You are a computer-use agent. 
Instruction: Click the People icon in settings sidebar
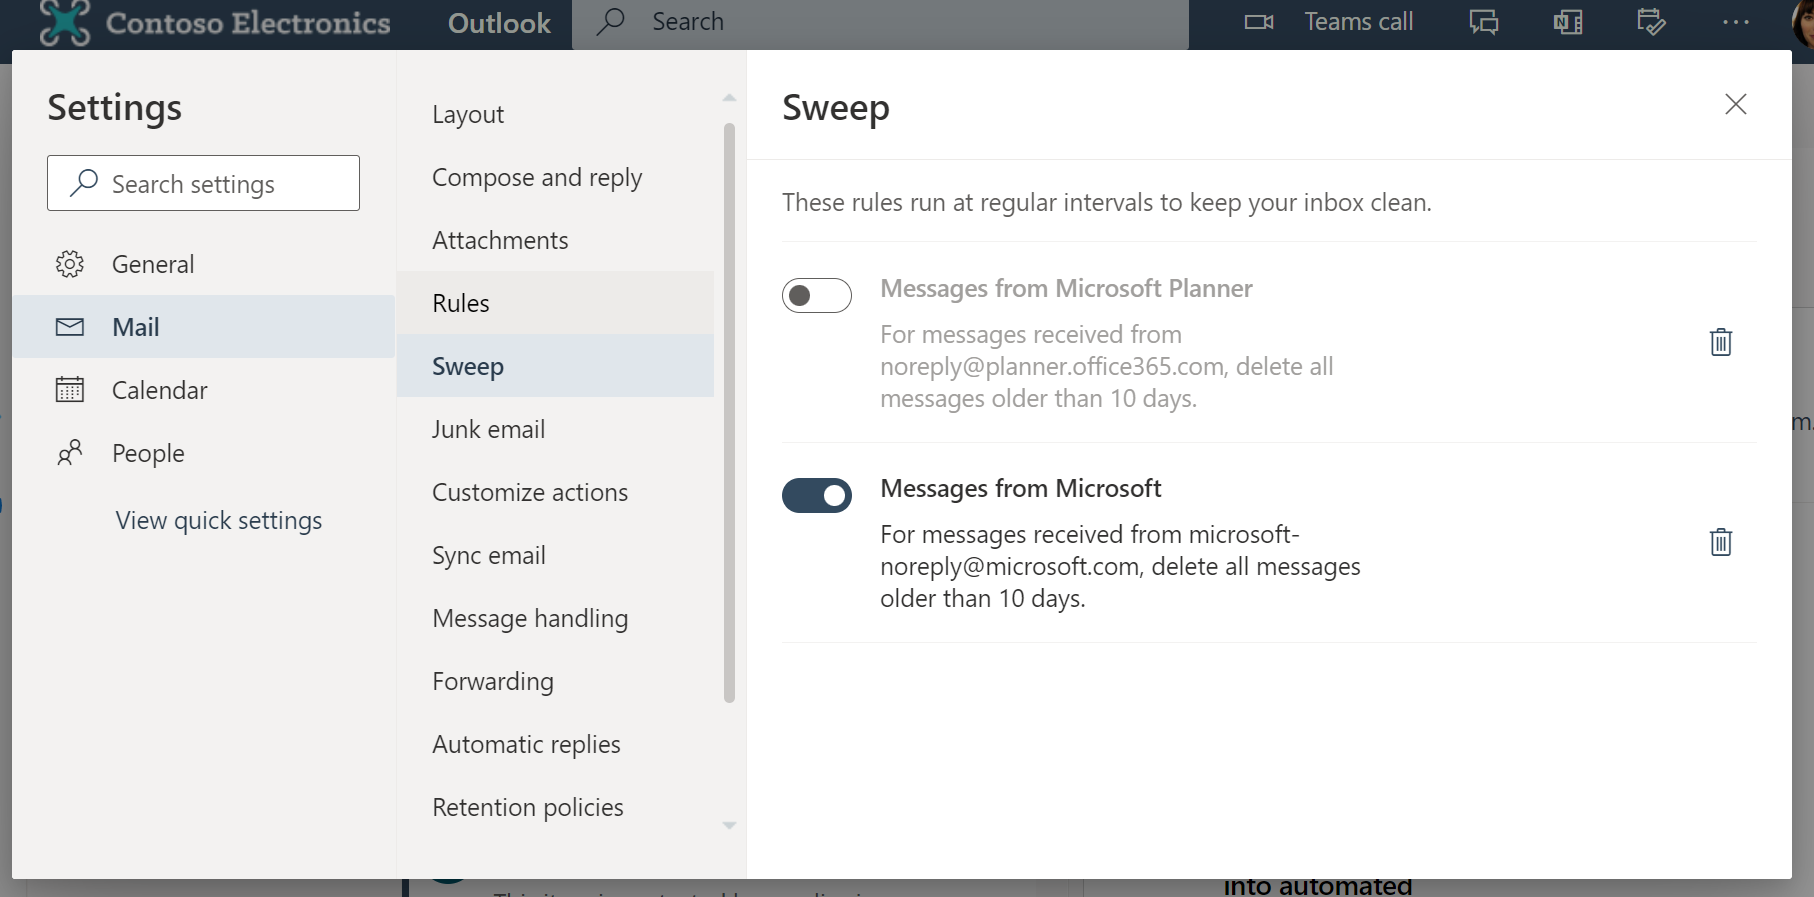click(x=70, y=453)
